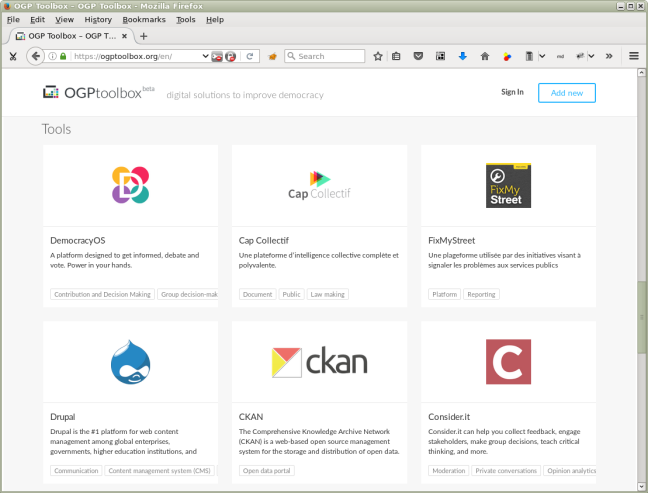
Task: Click the FixMyStreet card title
Action: (451, 241)
